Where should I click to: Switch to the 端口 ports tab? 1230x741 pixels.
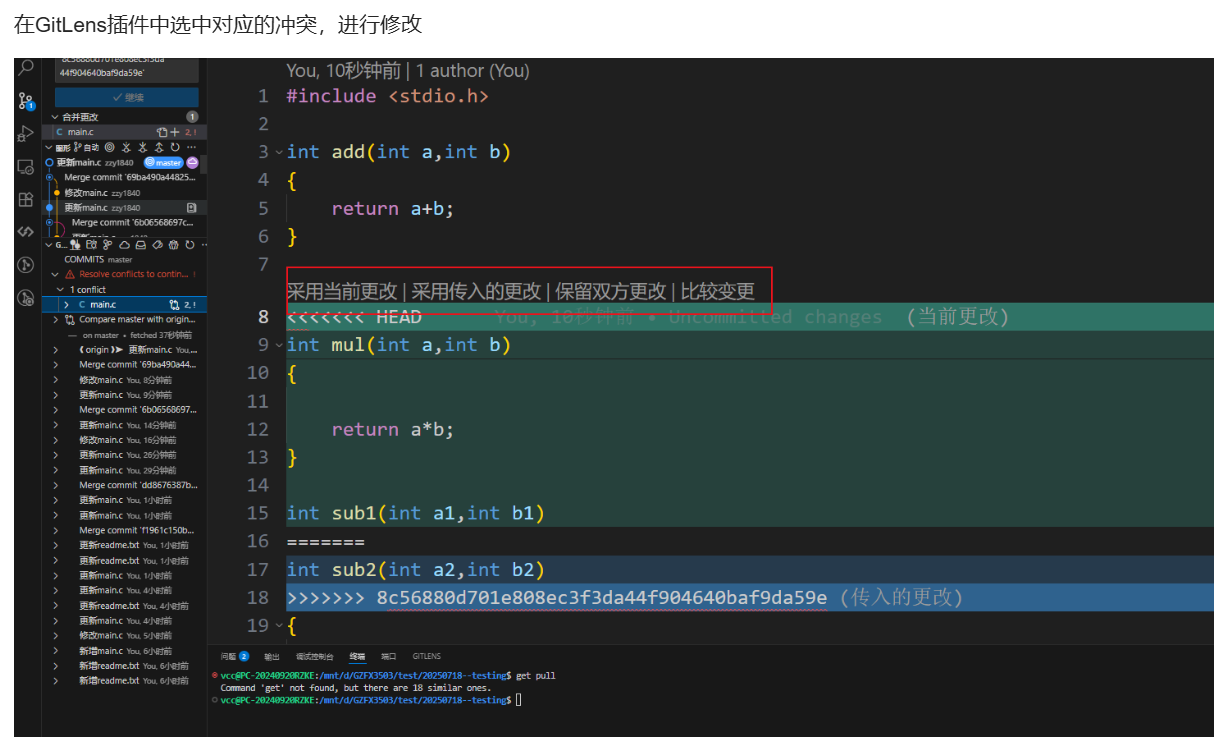point(389,656)
